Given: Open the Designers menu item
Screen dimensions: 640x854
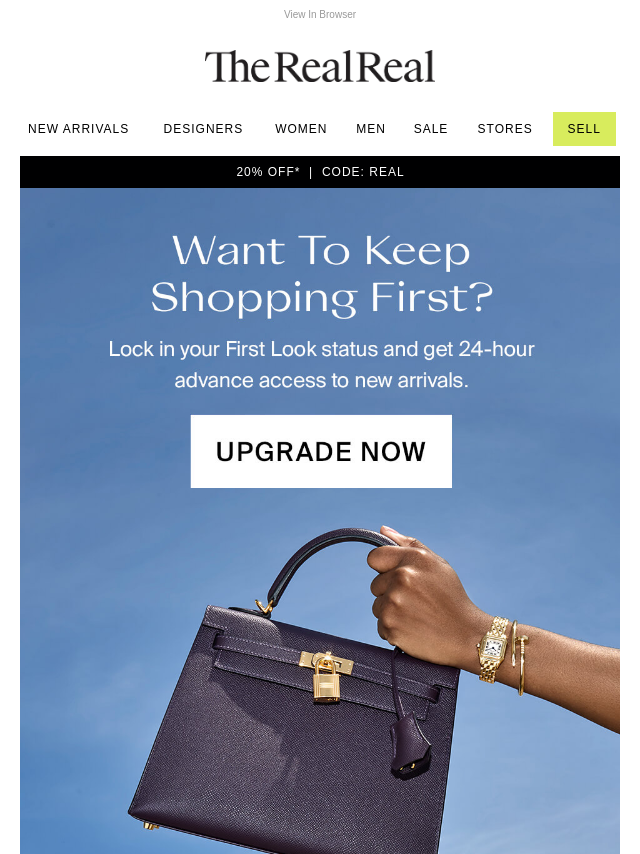Looking at the screenshot, I should (x=203, y=129).
